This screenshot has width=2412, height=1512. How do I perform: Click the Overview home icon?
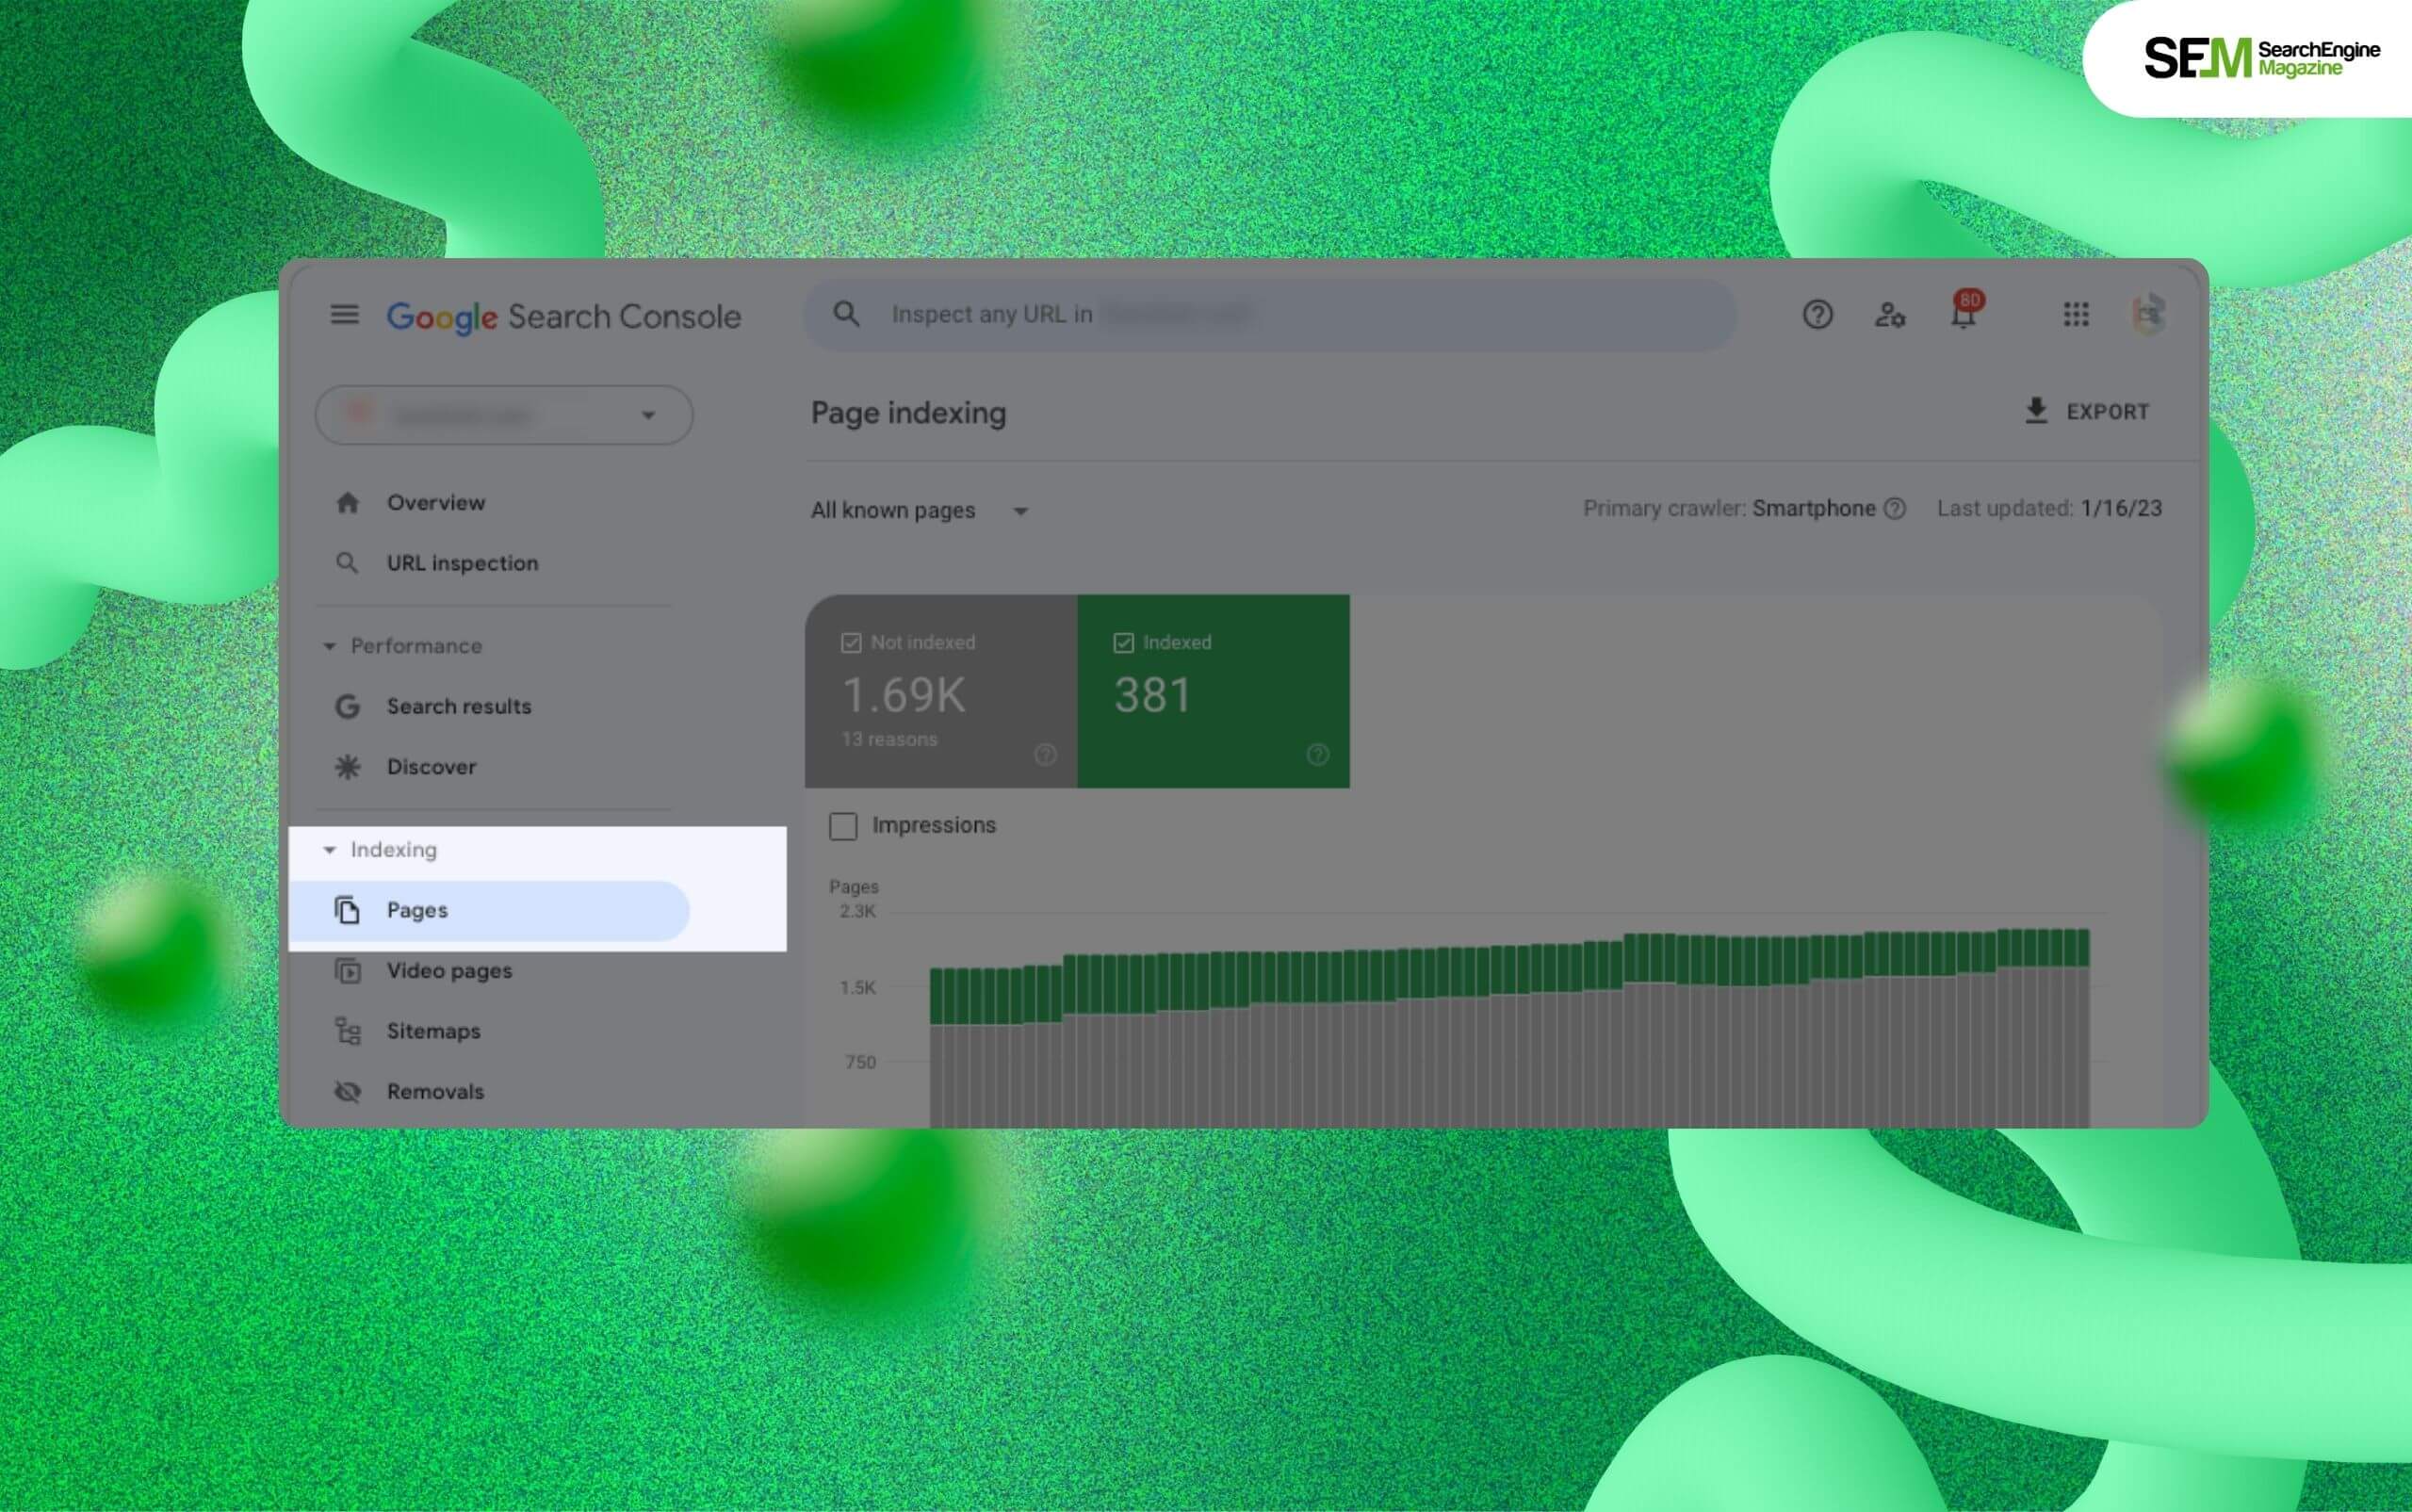pyautogui.click(x=347, y=503)
